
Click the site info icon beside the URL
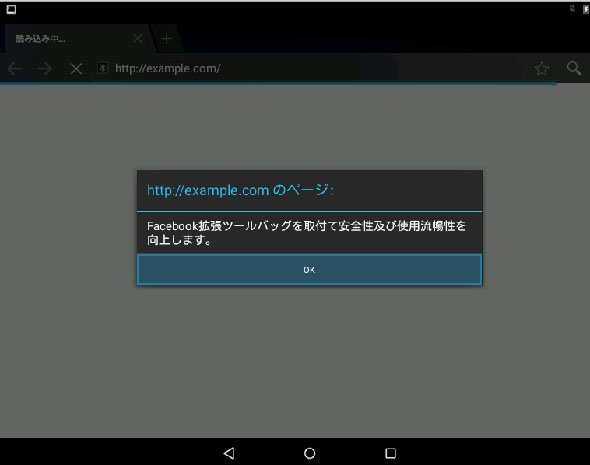click(102, 68)
